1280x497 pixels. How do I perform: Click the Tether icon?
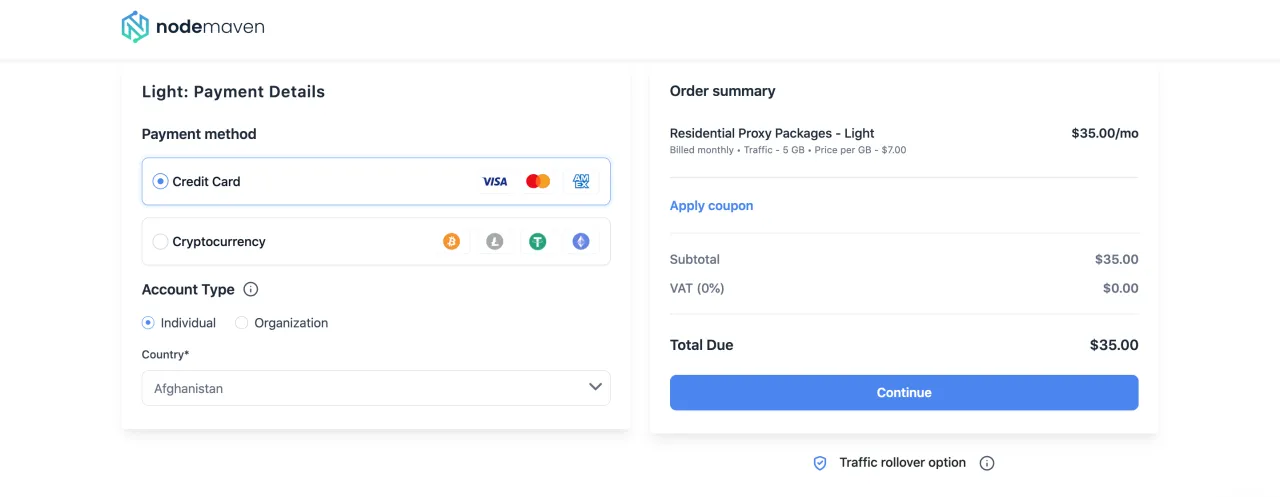click(x=538, y=241)
